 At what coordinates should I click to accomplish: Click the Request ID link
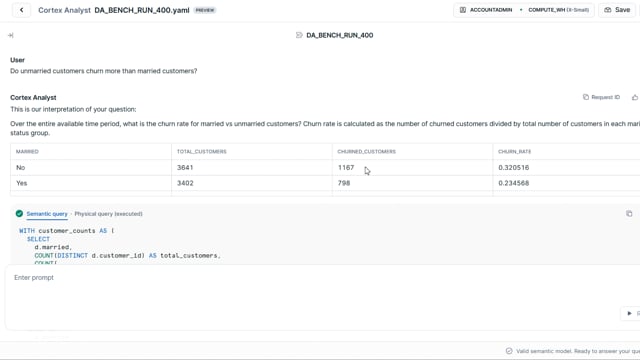(605, 97)
